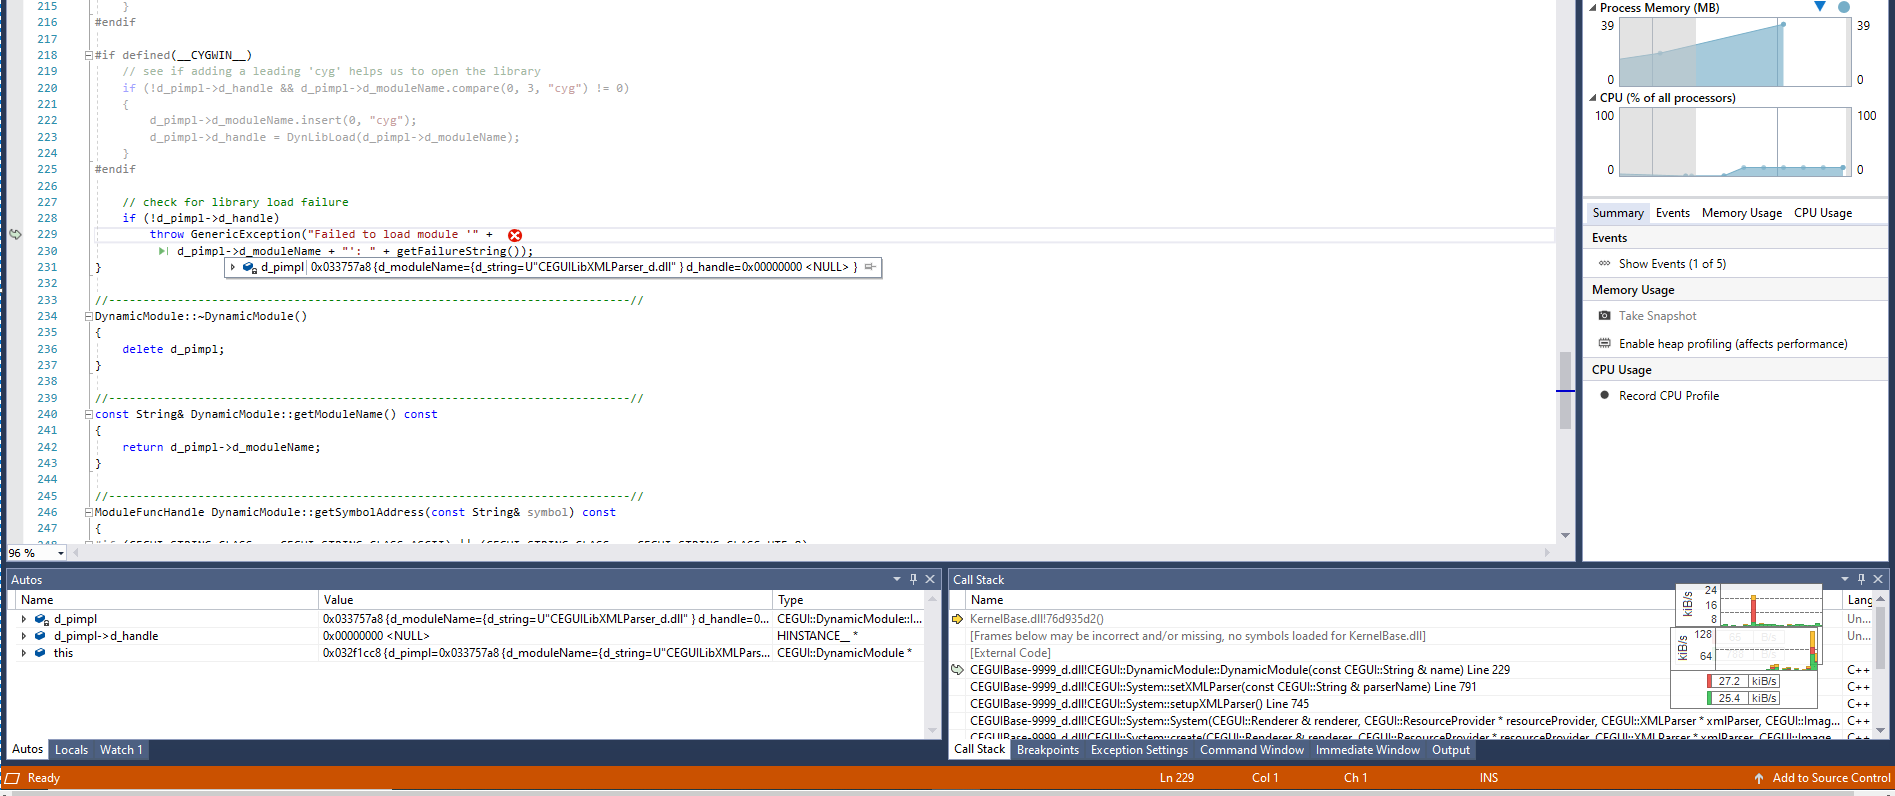Image resolution: width=1895 pixels, height=796 pixels.
Task: Close the Call Stack panel
Action: point(1878,579)
